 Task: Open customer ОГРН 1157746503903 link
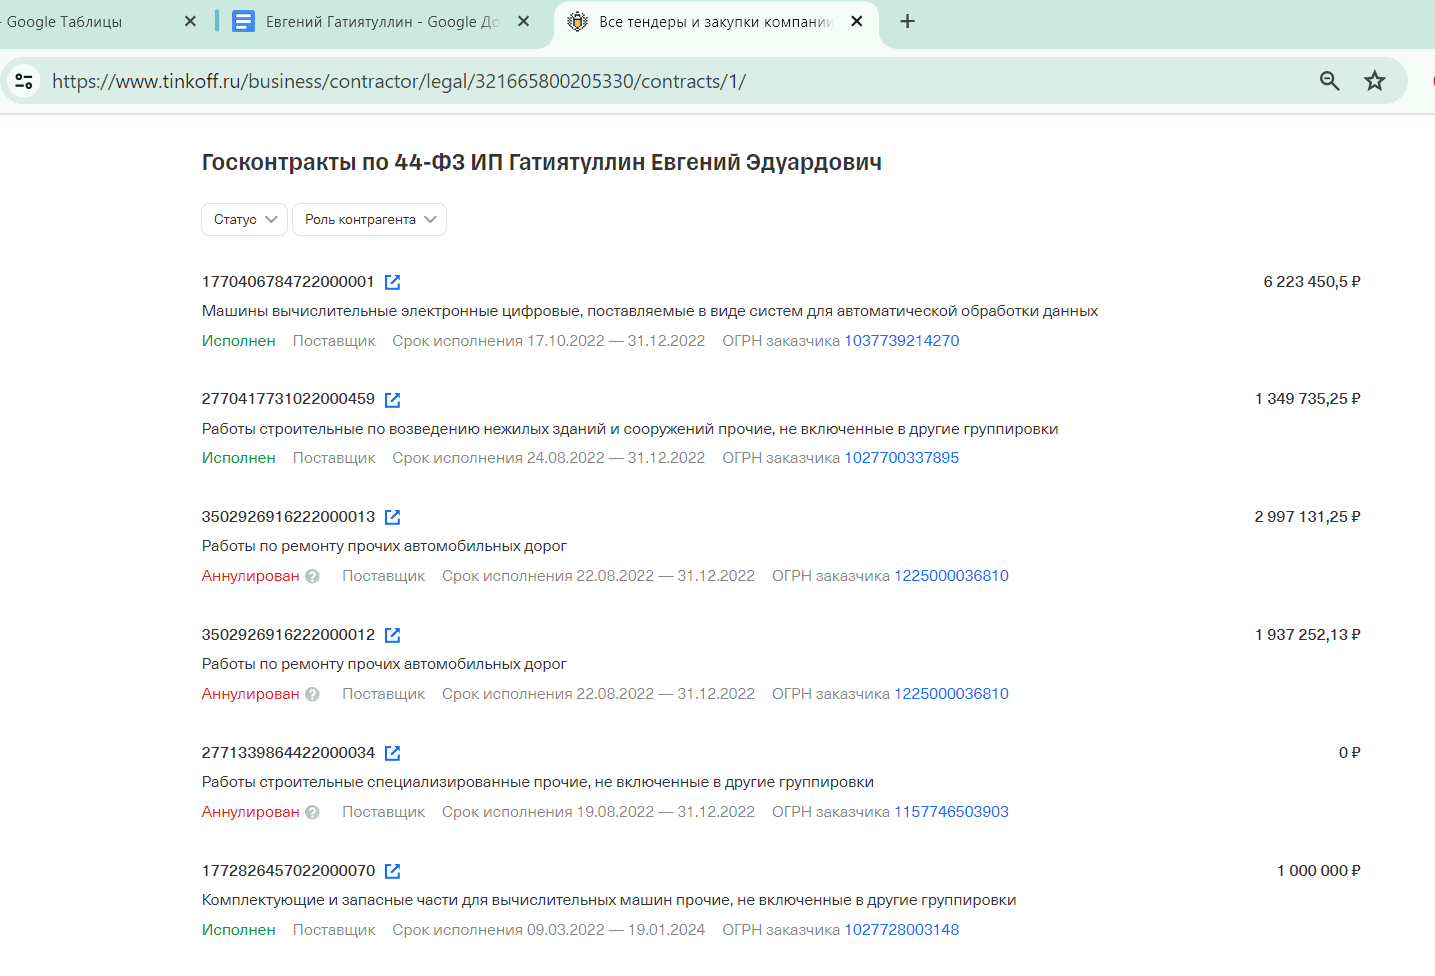[951, 812]
